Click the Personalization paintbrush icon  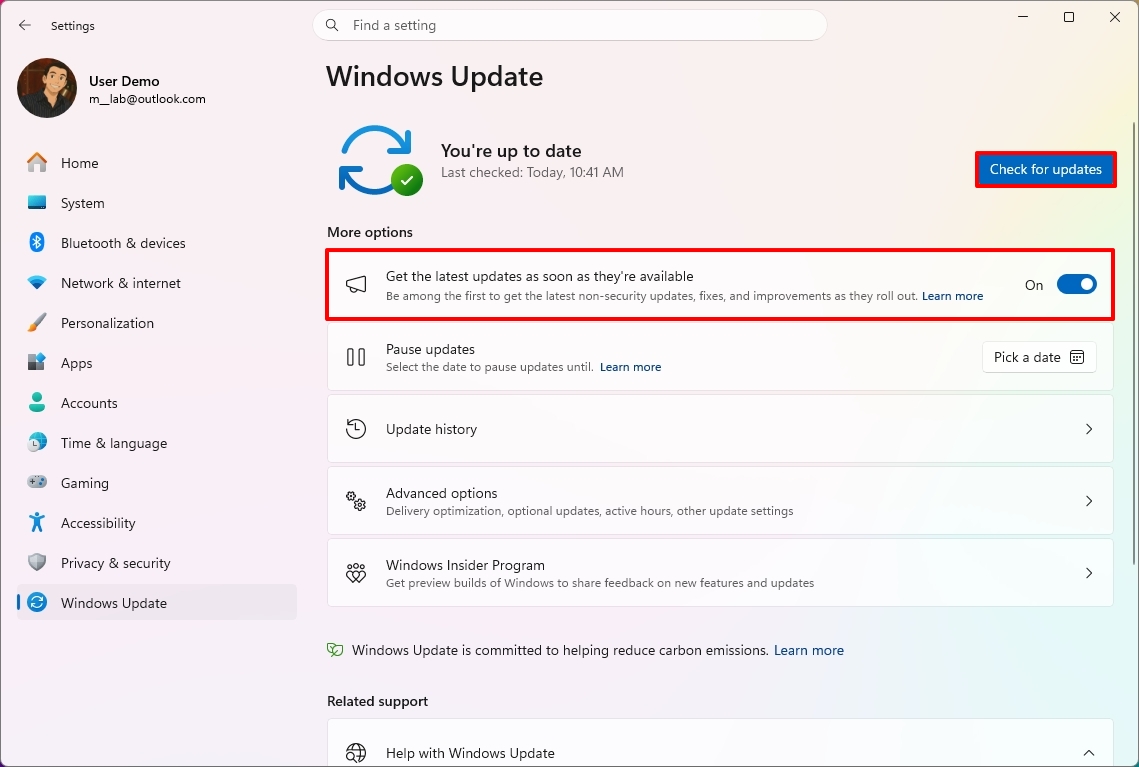pos(37,322)
